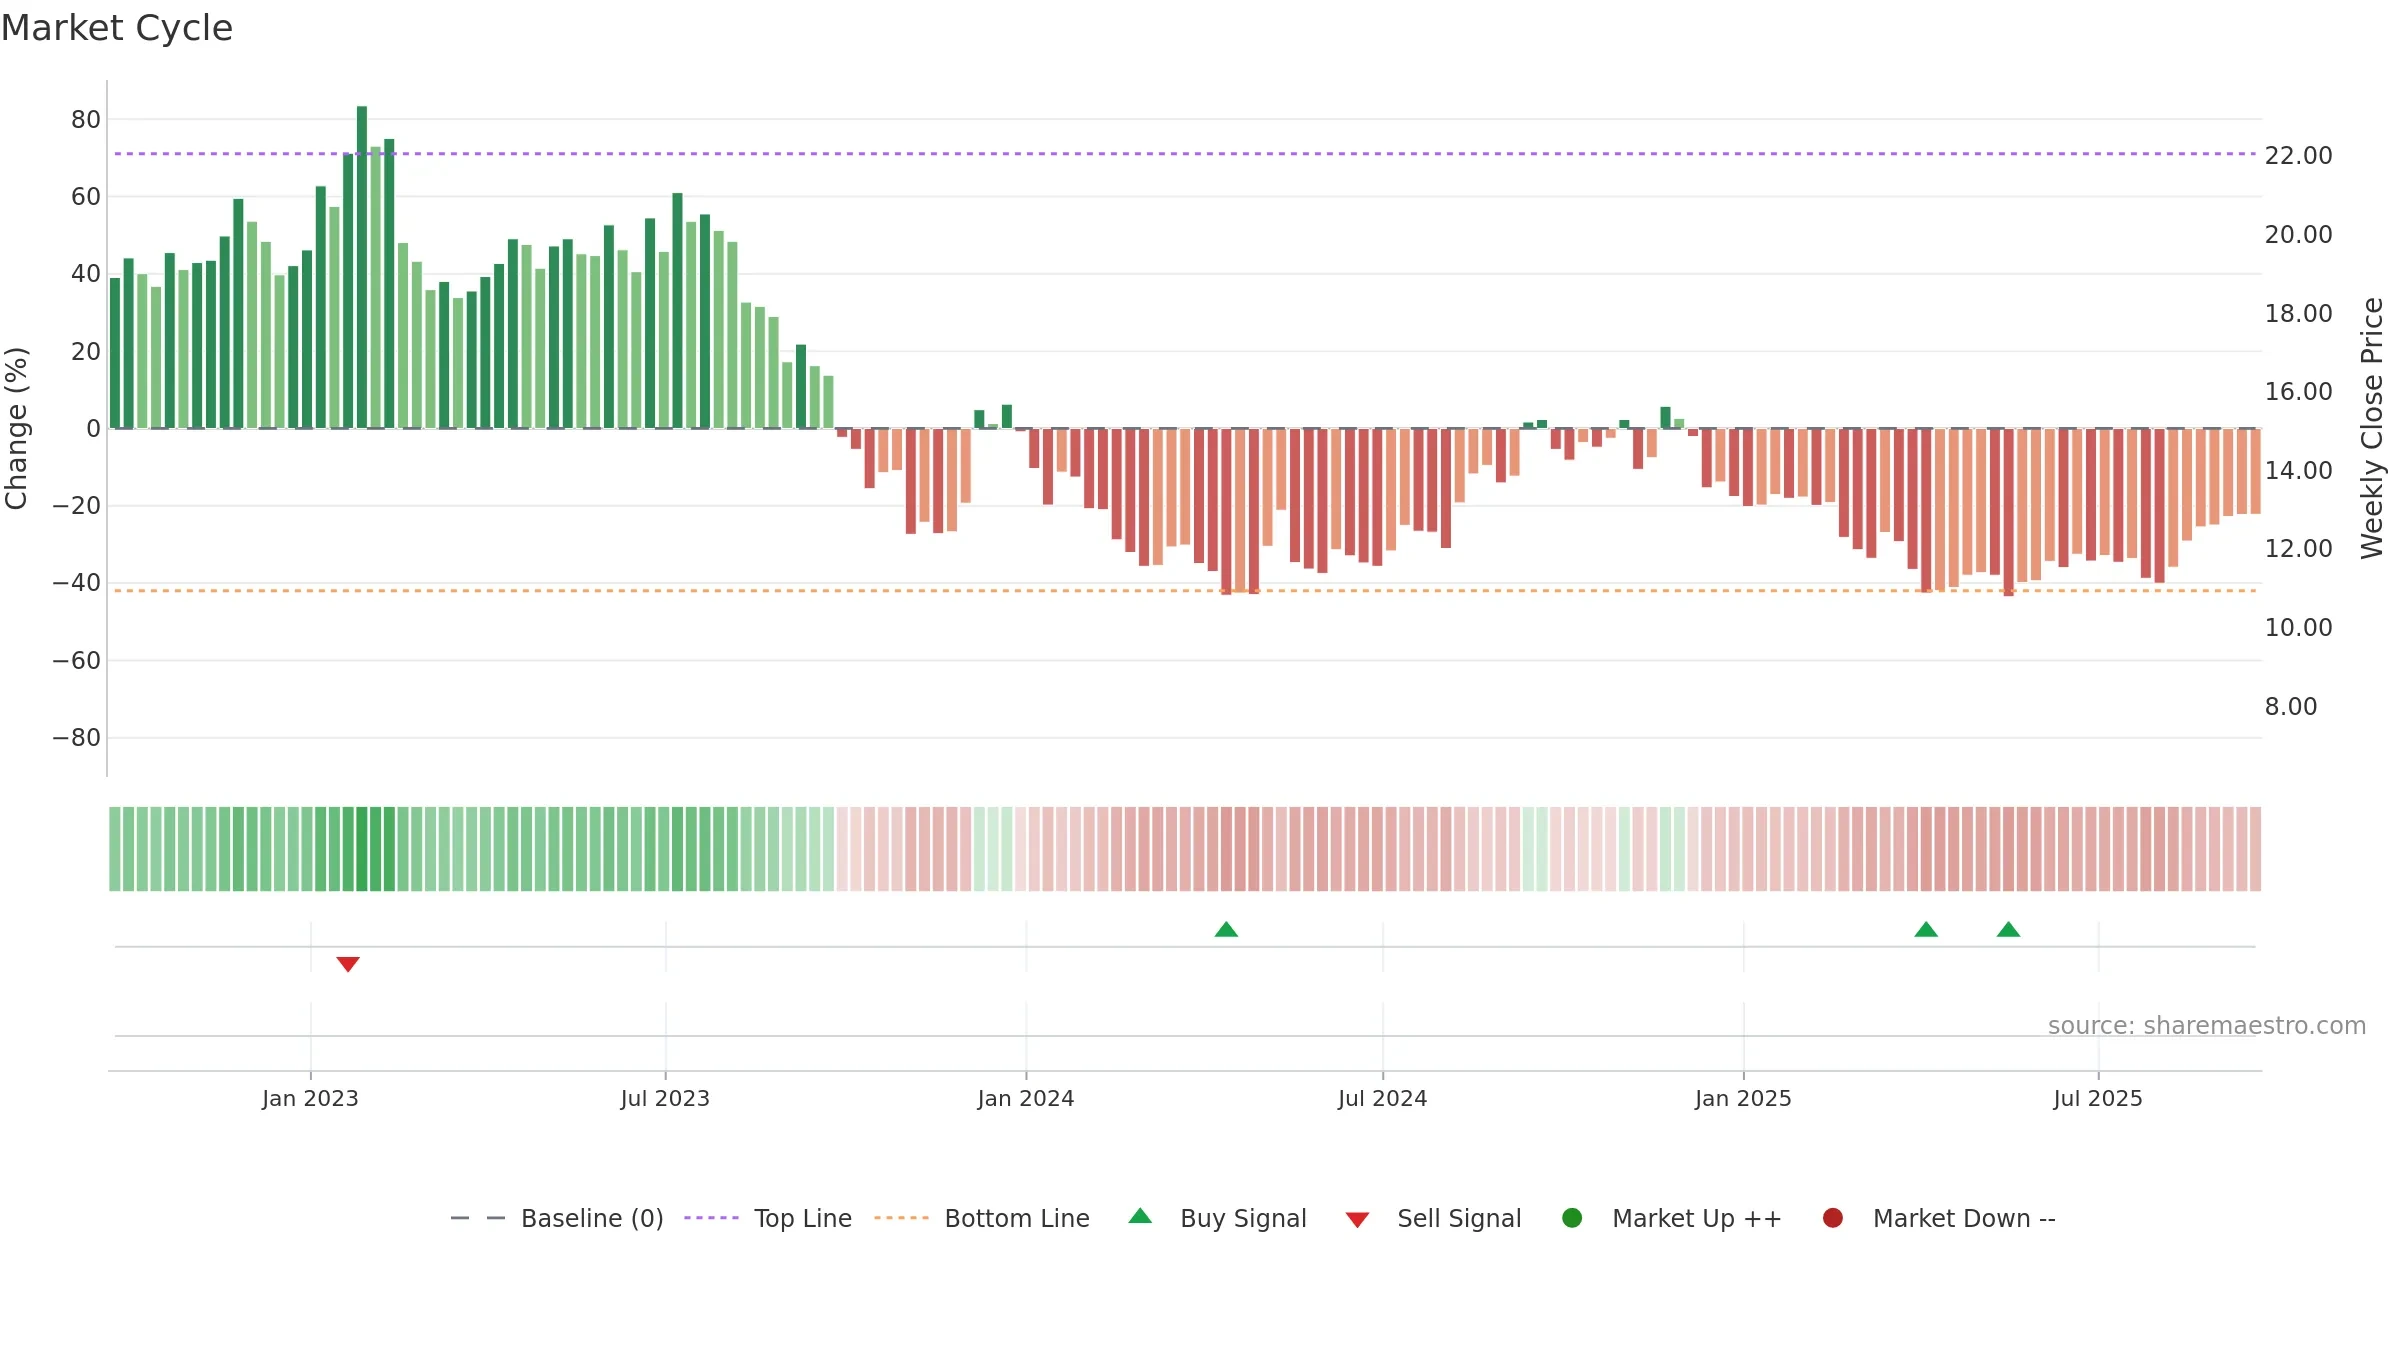Click the source: sharemaestro.com text
Image resolution: width=2400 pixels, height=1350 pixels.
click(x=2207, y=1026)
